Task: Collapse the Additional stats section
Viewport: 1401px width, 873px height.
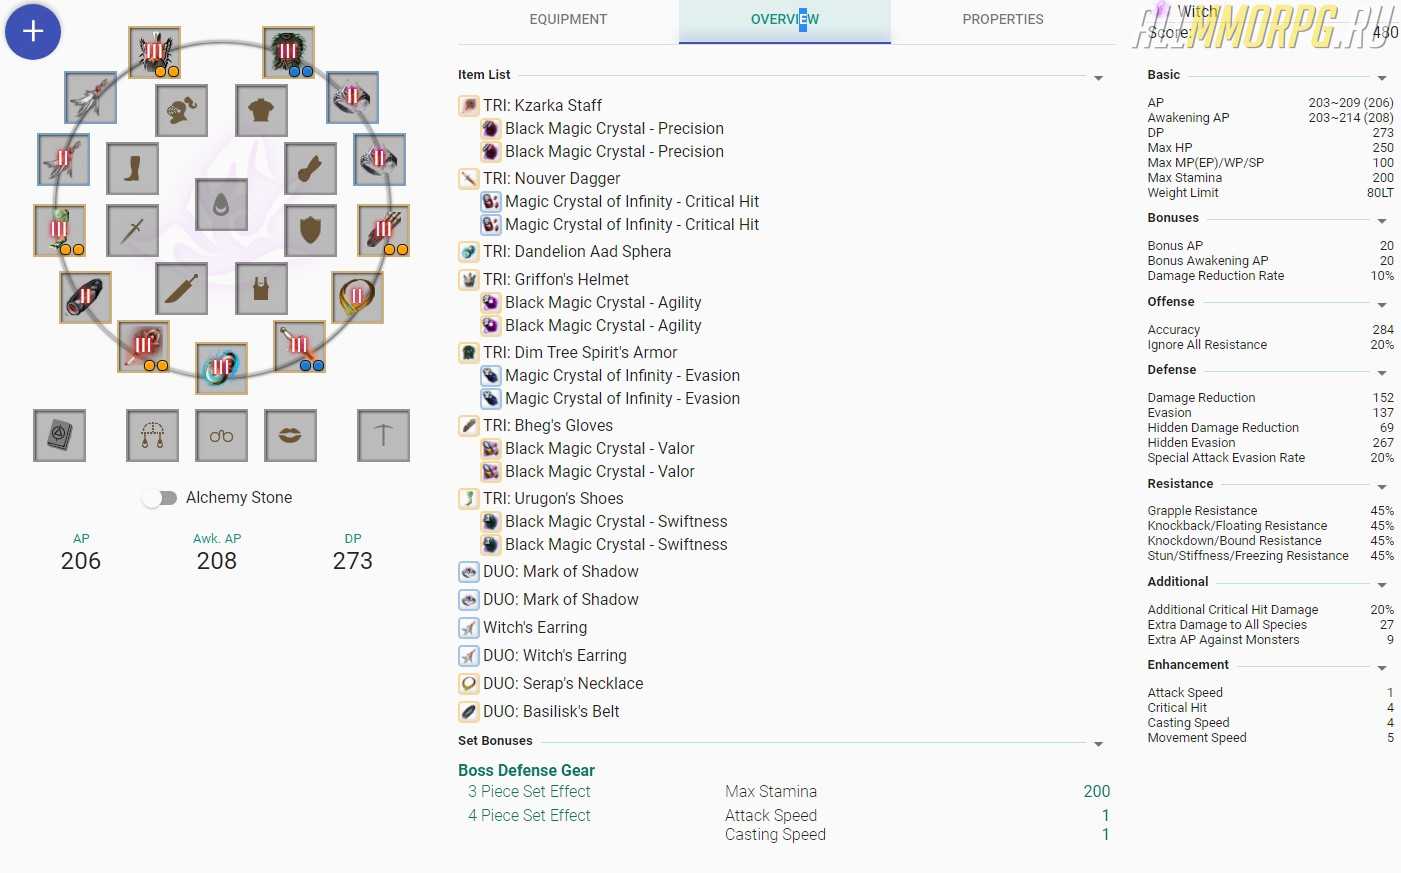Action: coord(1382,584)
